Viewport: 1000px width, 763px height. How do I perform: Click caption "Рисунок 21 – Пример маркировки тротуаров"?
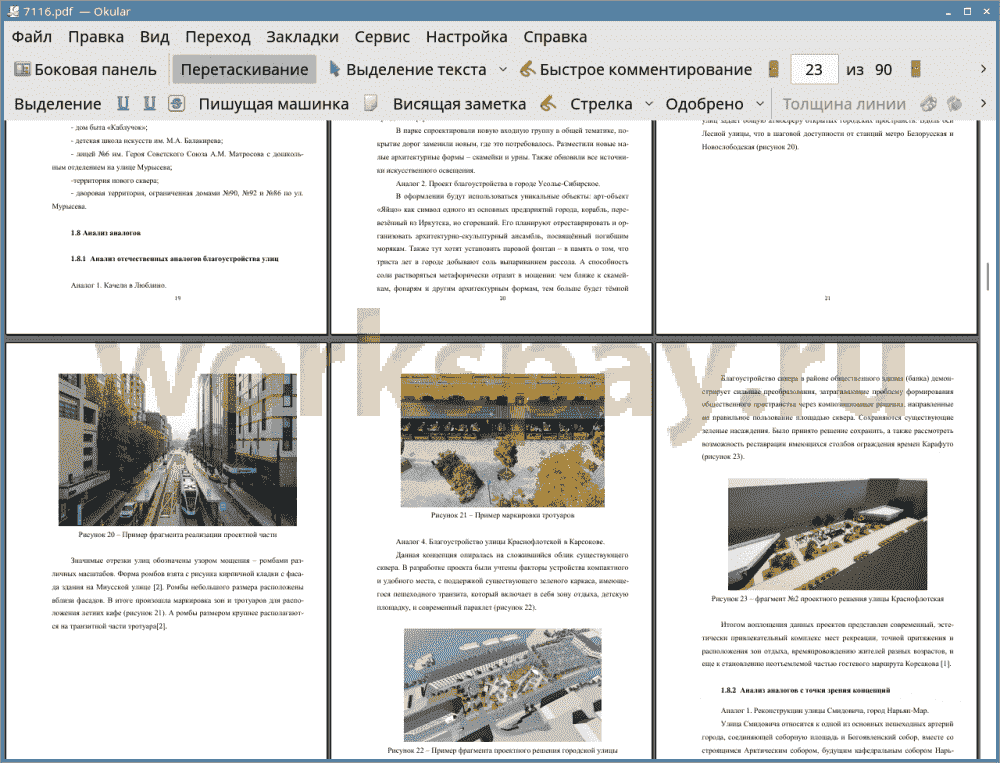pos(502,515)
